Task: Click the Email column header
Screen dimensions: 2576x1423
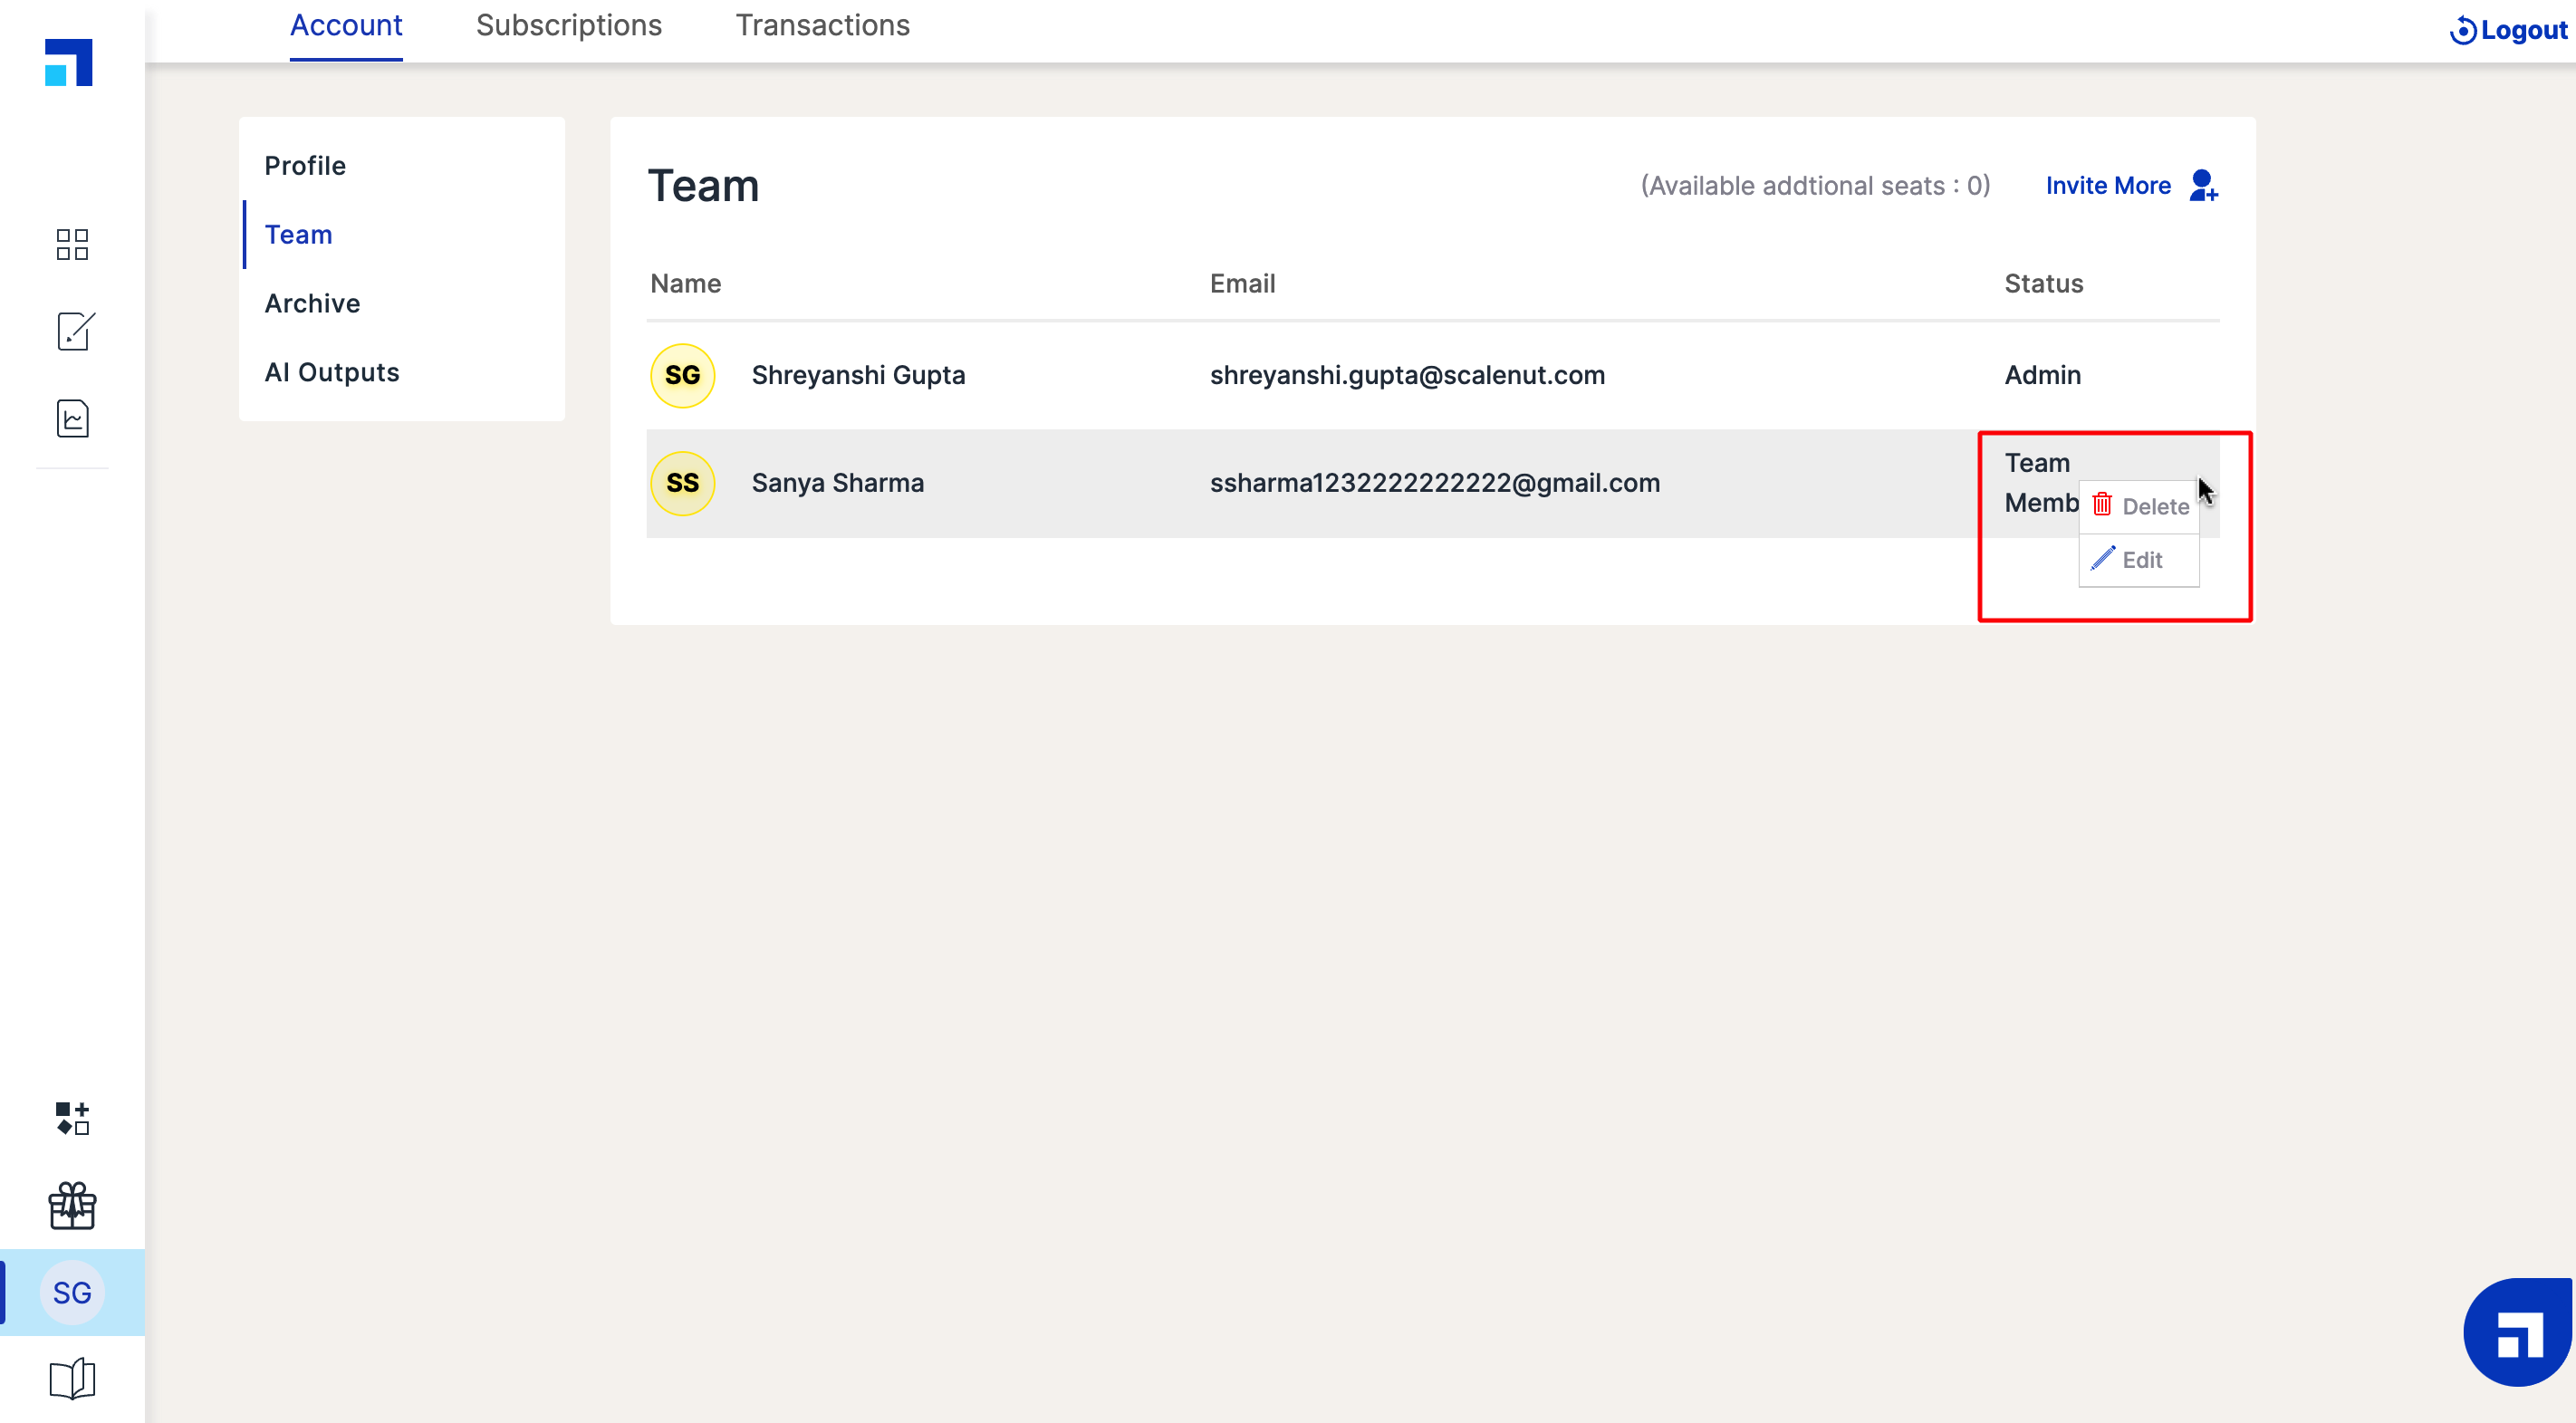Action: coord(1243,284)
